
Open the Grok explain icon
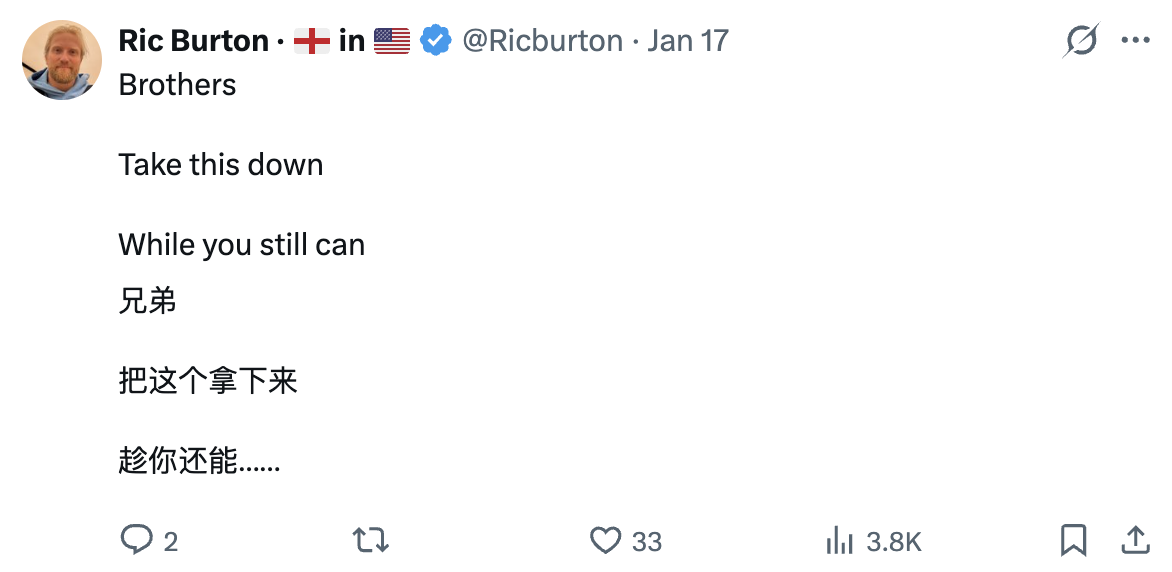click(x=1081, y=41)
